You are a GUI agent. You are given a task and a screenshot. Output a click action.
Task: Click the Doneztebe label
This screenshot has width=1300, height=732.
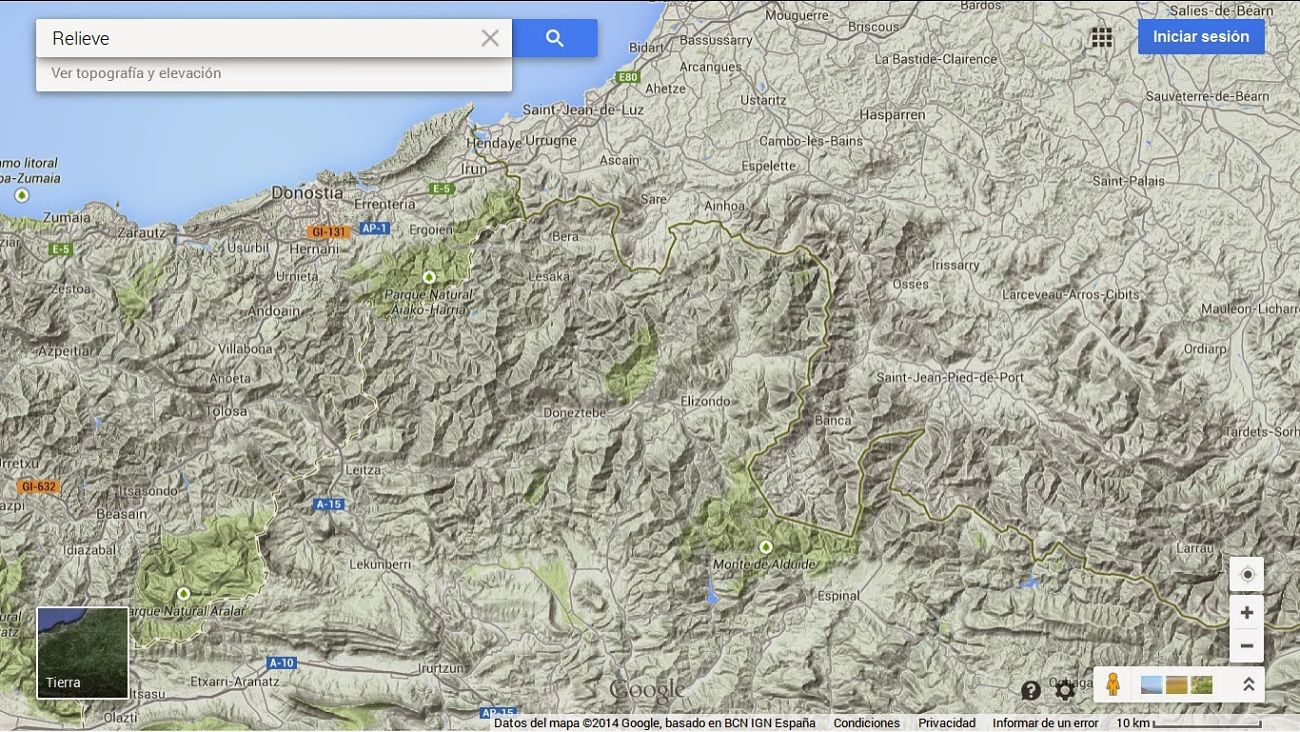[x=575, y=412]
